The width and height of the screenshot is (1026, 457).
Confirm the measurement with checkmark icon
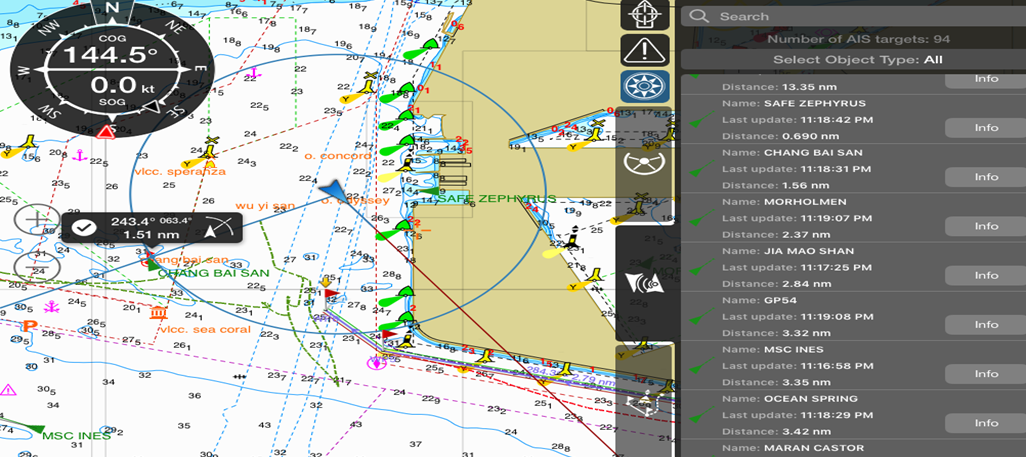coord(84,228)
